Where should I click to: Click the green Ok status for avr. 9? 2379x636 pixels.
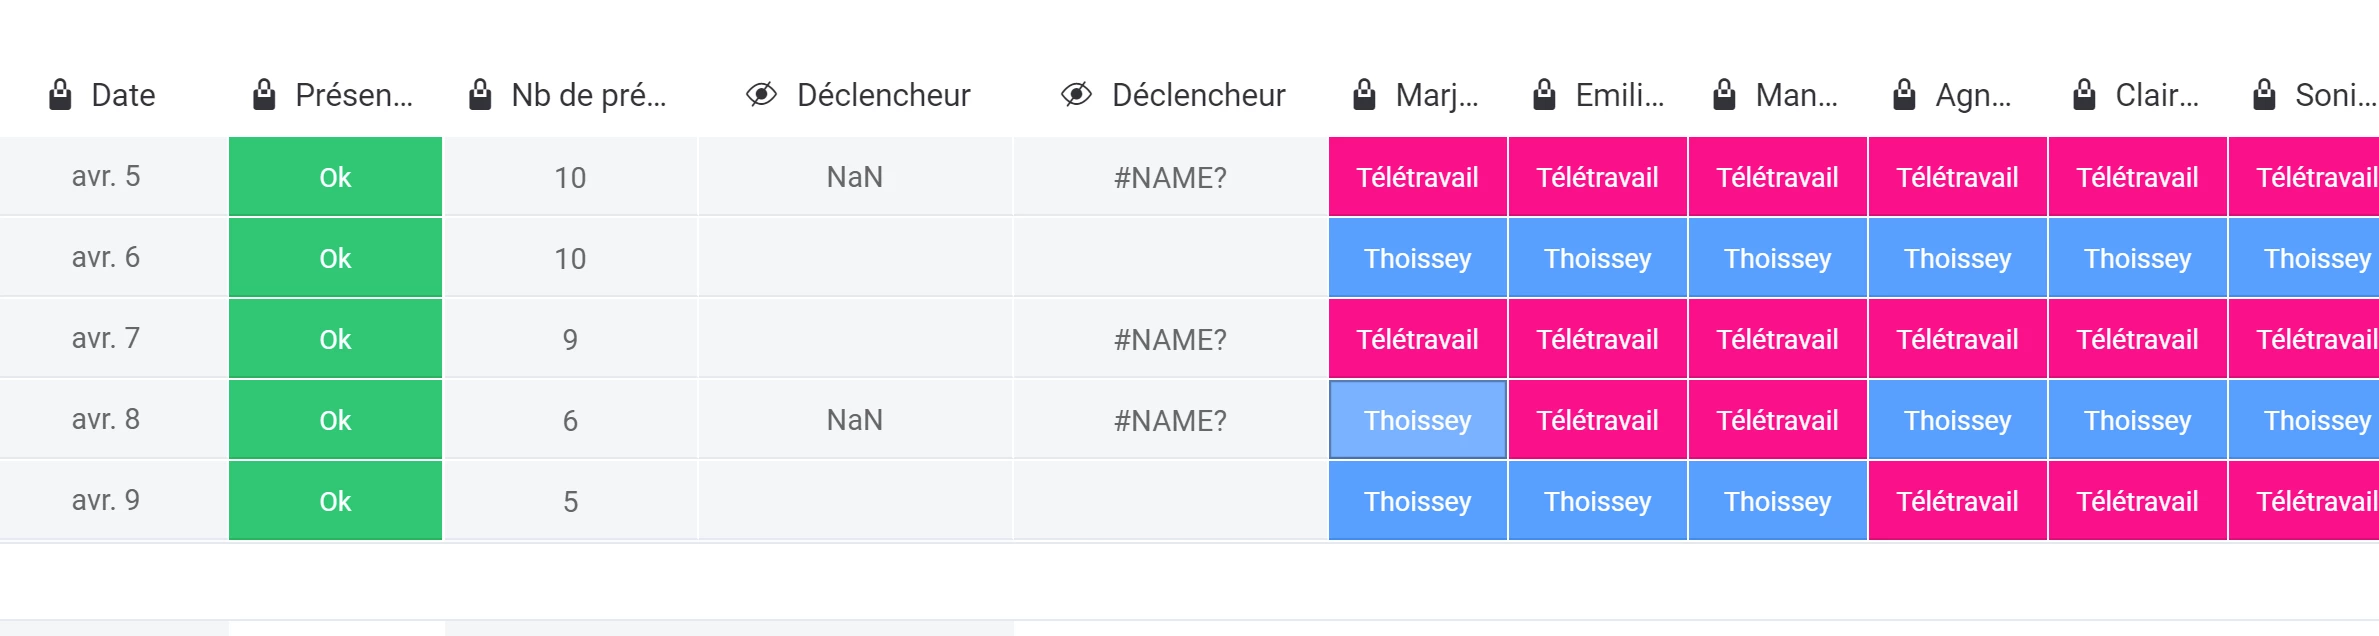(x=335, y=501)
